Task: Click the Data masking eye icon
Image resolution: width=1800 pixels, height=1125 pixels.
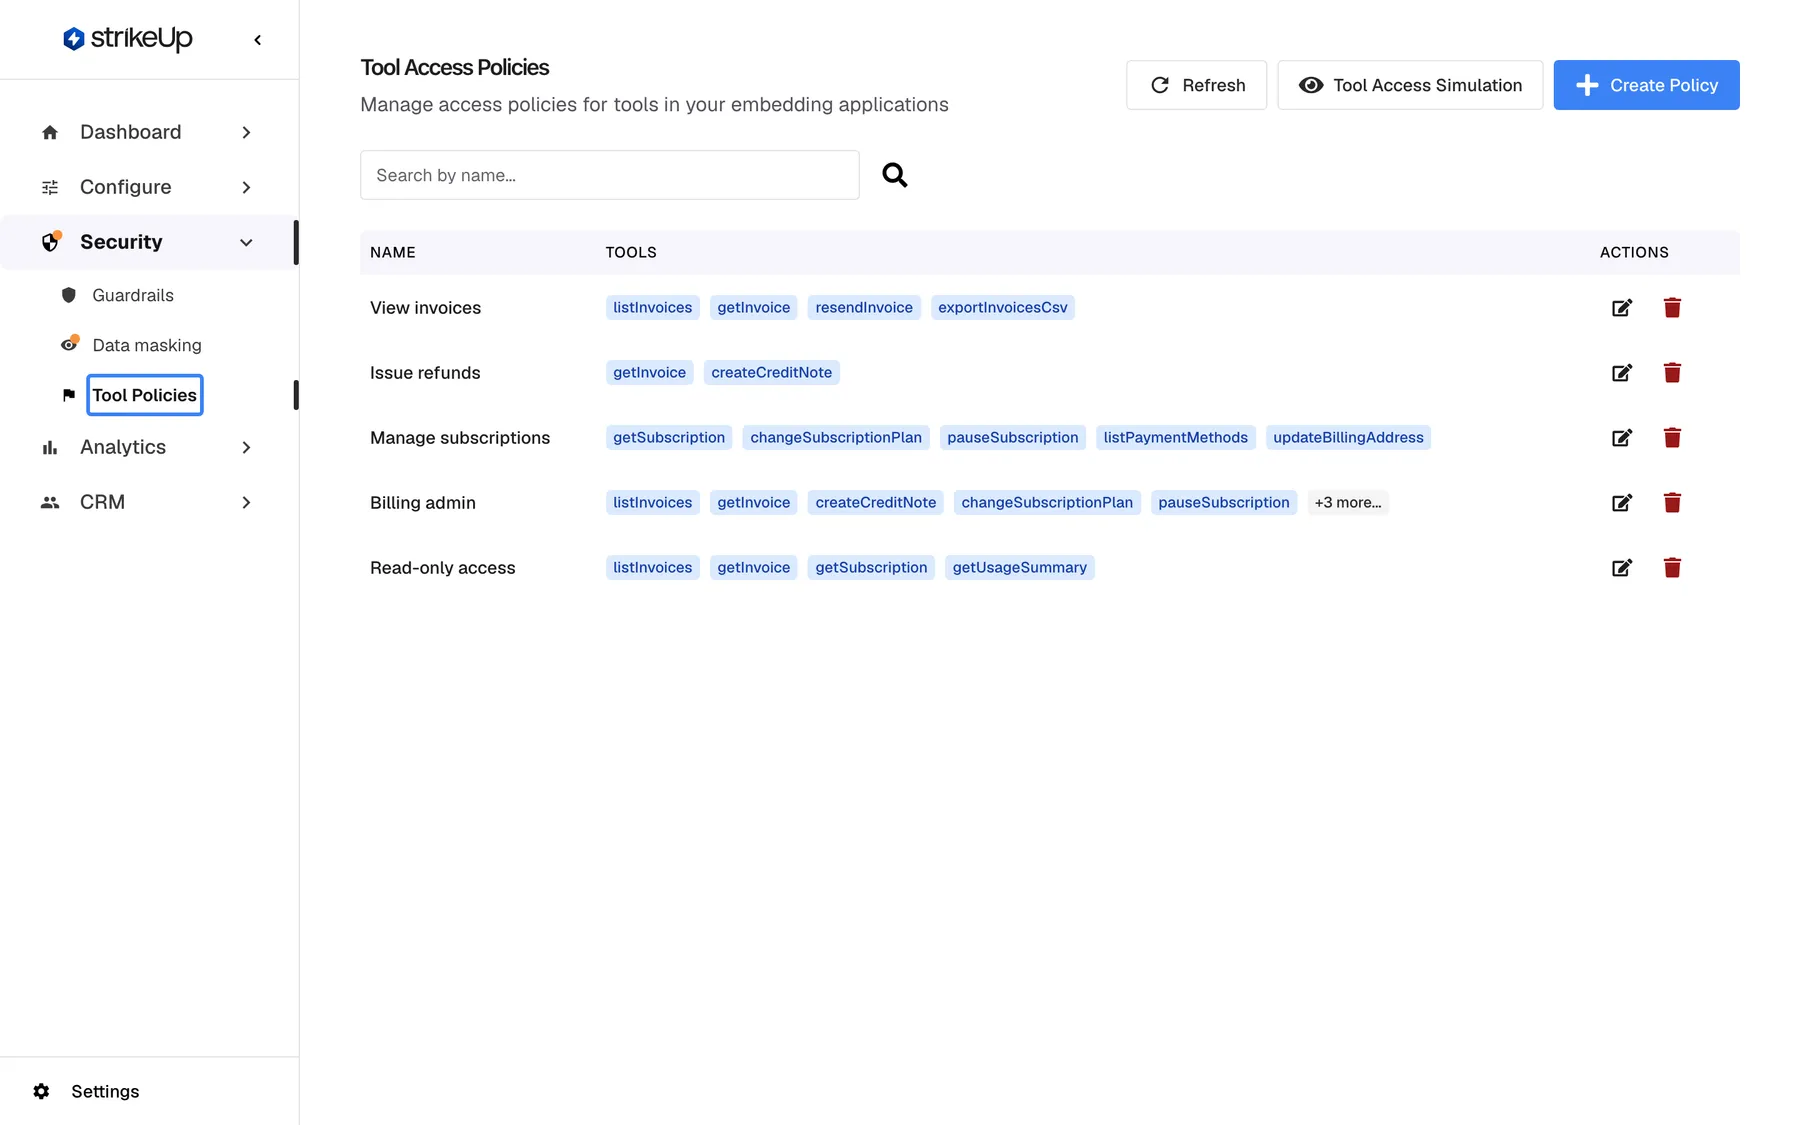Action: click(x=69, y=344)
